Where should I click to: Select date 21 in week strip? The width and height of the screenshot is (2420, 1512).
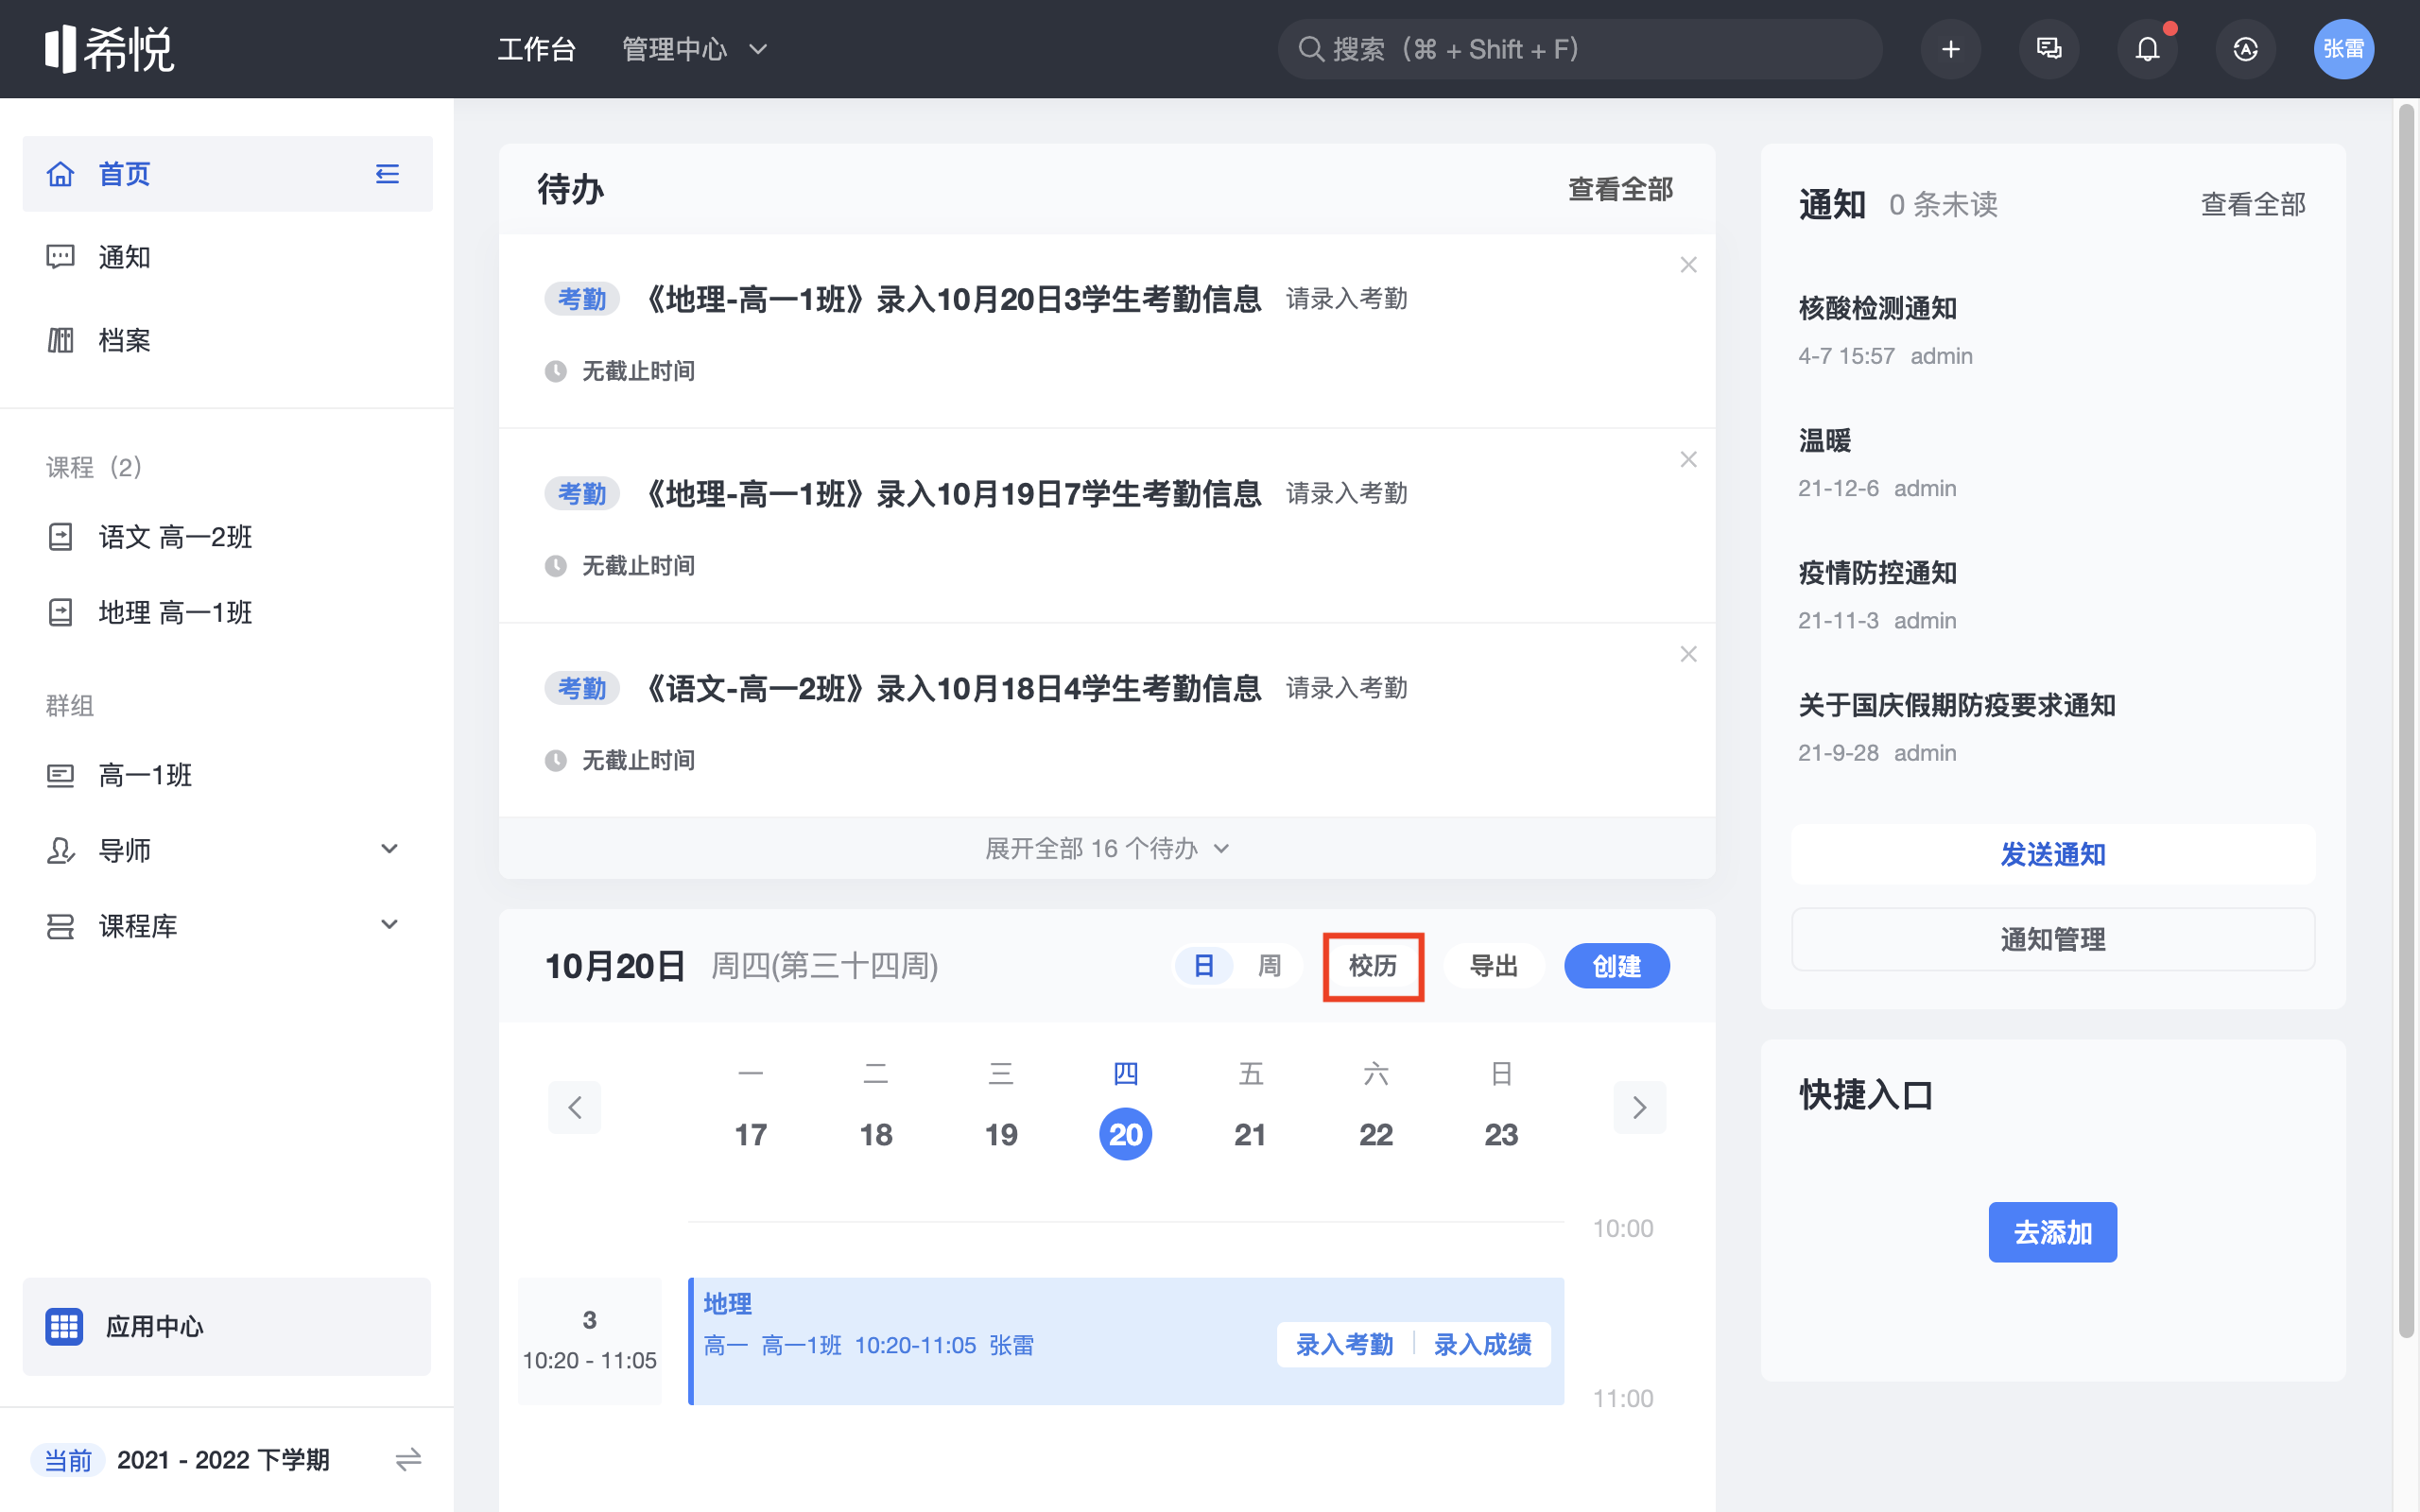(1250, 1134)
